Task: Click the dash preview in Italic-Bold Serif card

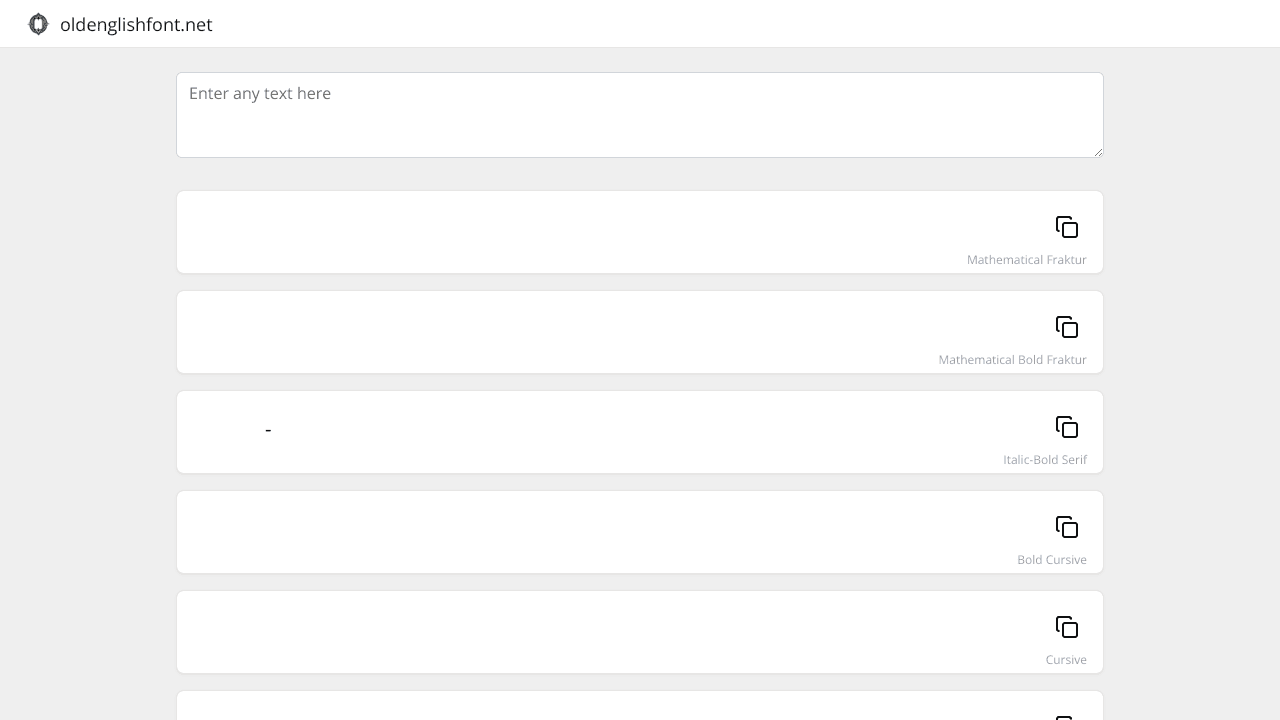Action: point(268,430)
